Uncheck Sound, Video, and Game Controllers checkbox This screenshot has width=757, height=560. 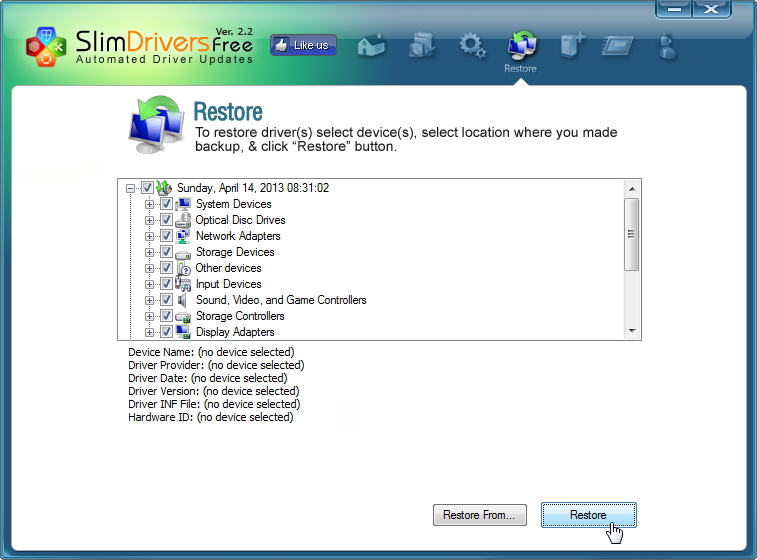point(166,300)
